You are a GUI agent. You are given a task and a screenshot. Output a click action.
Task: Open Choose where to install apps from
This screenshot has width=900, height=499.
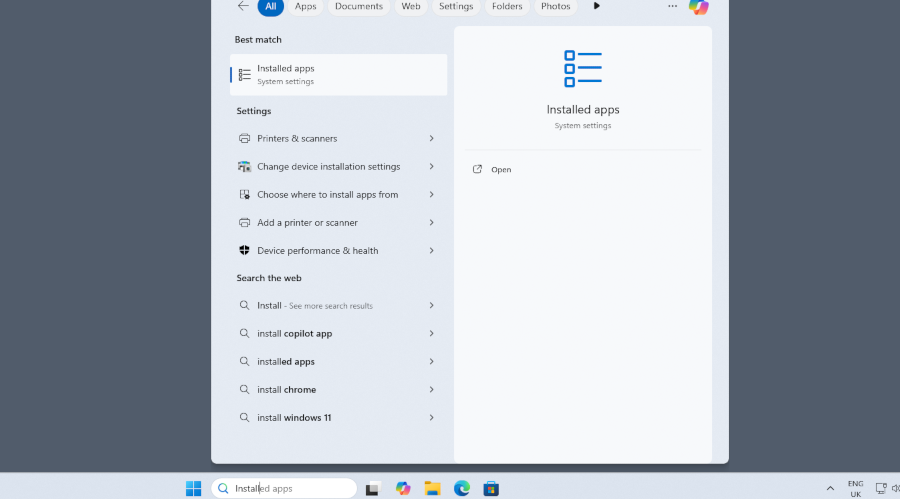coord(339,195)
